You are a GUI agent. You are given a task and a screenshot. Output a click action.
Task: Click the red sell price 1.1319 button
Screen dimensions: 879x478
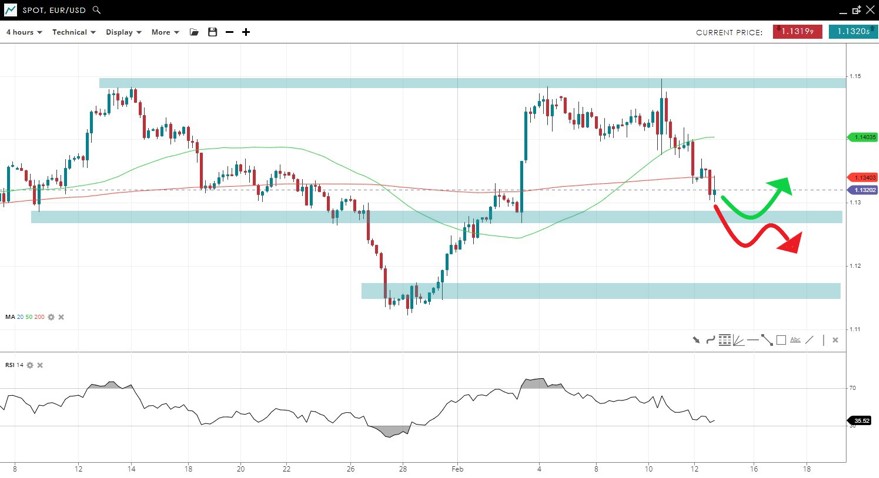[797, 32]
